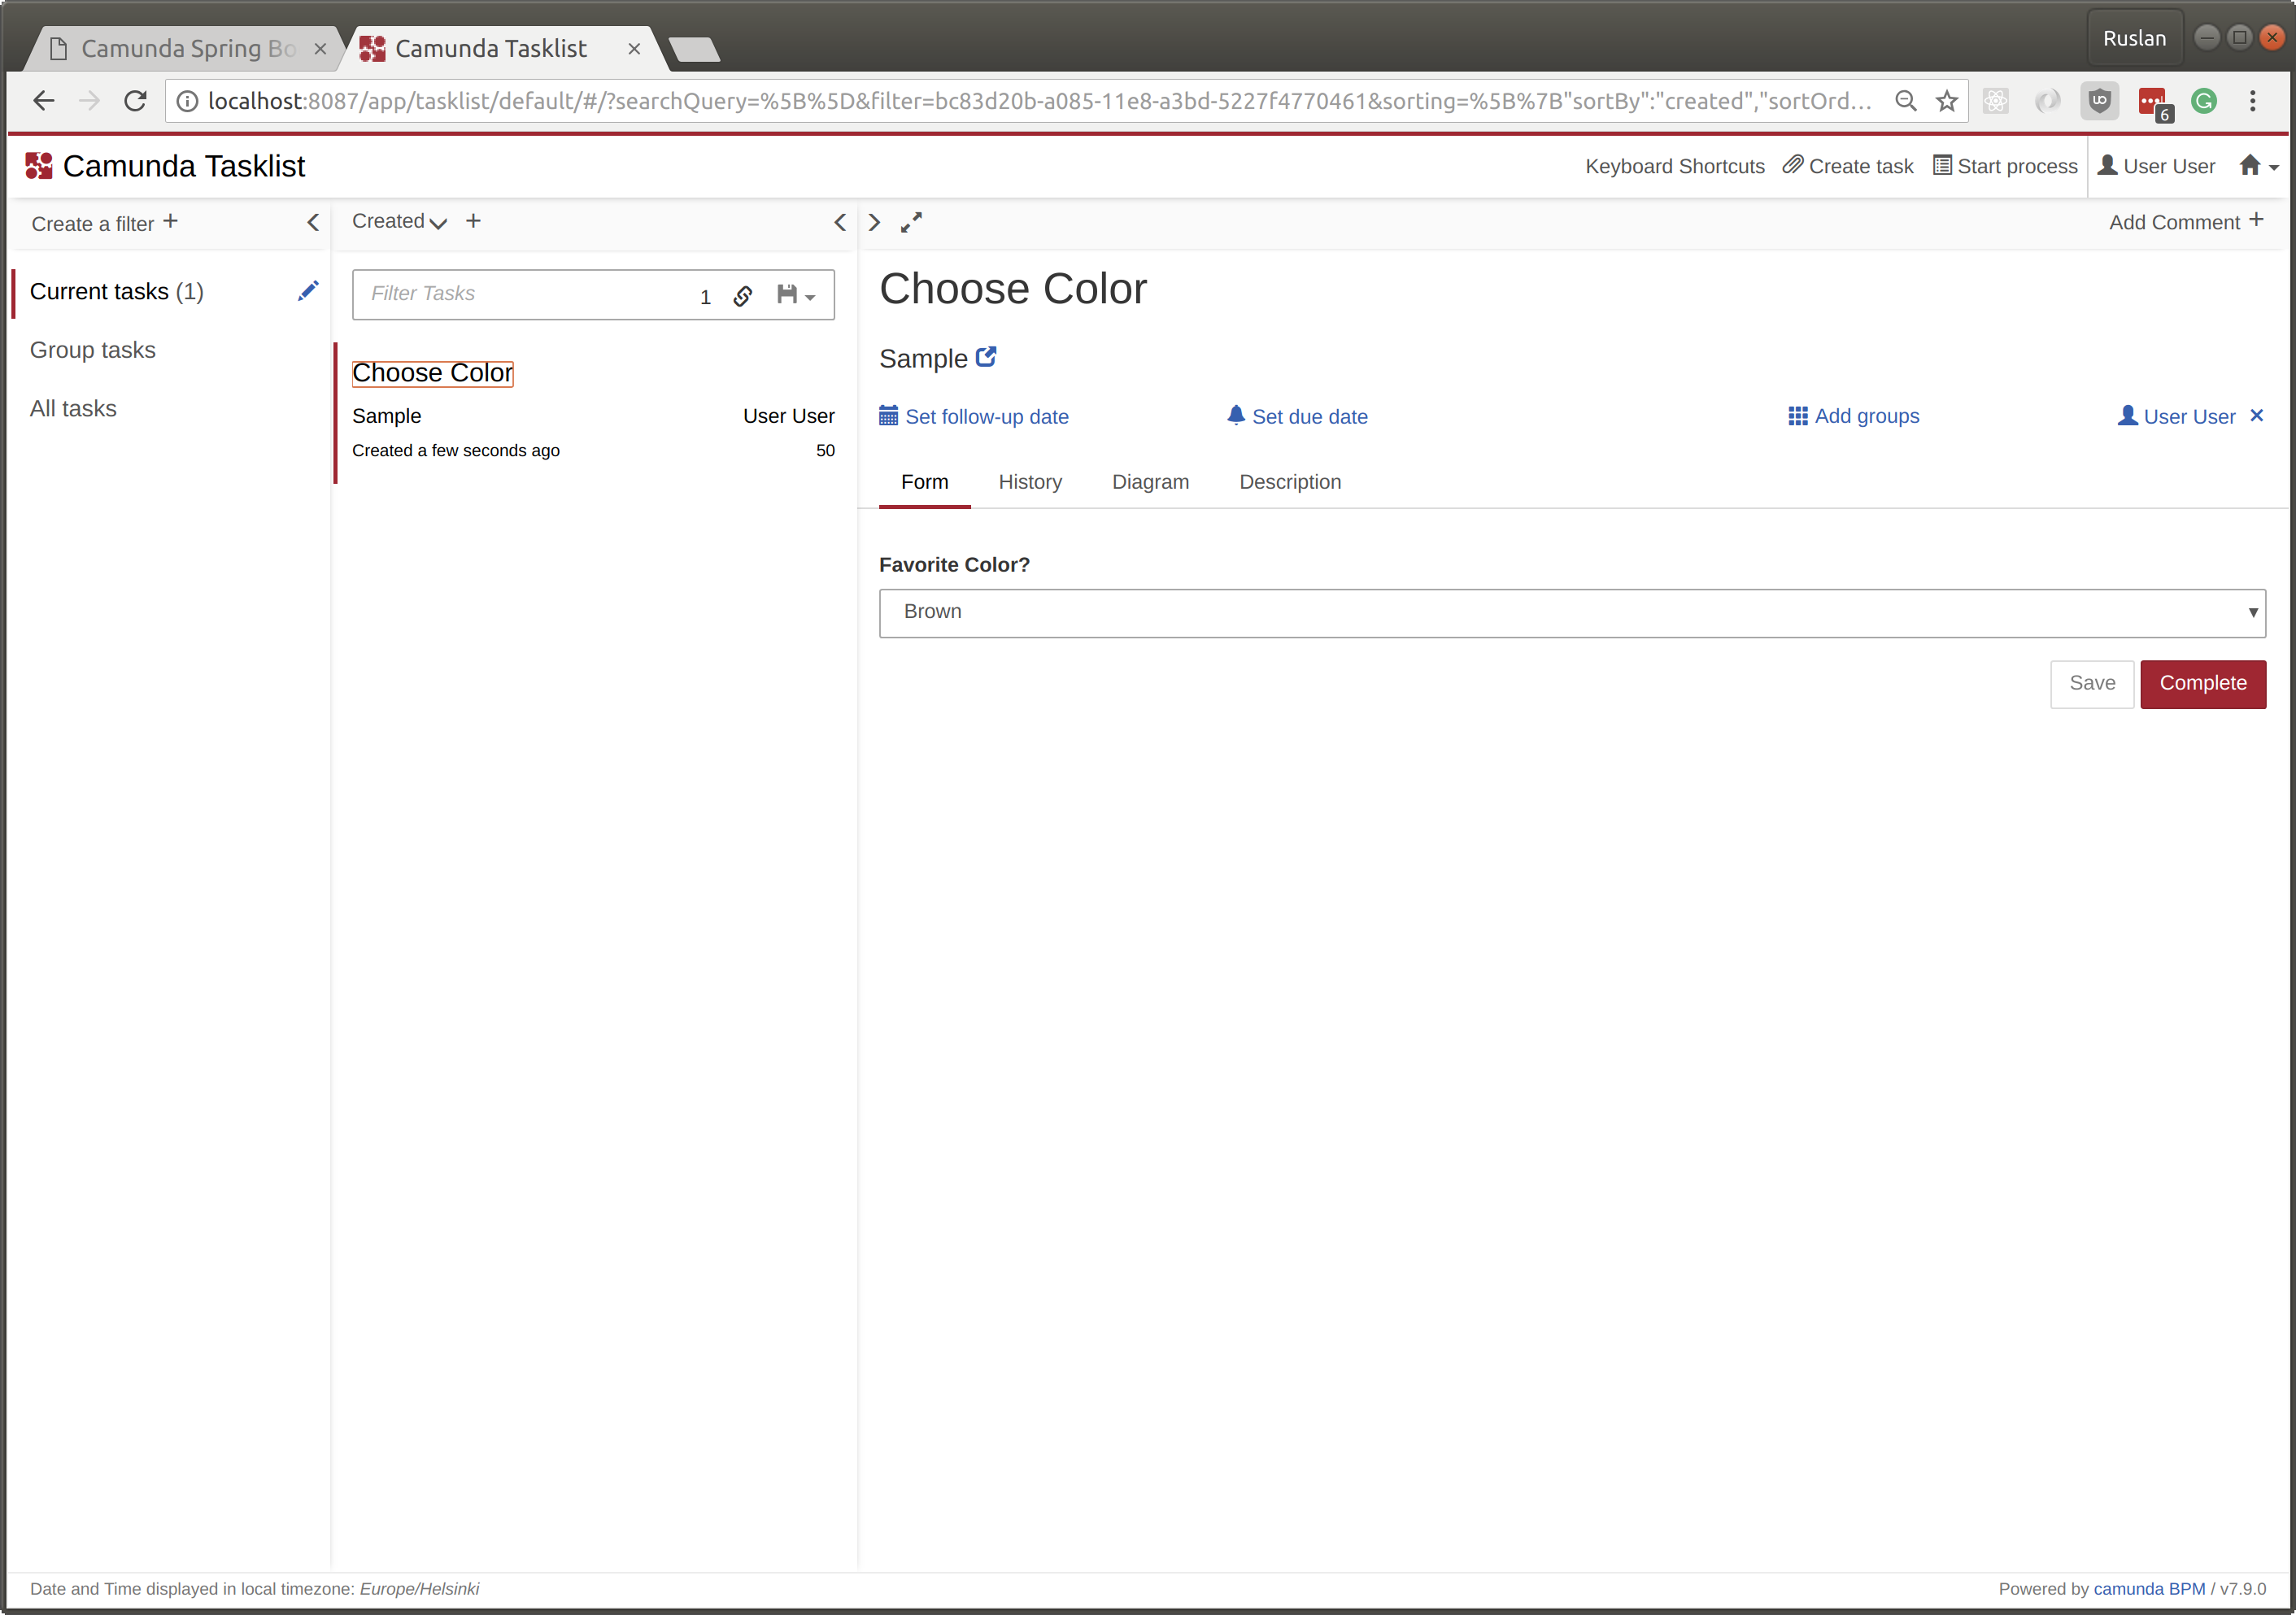This screenshot has height=1615, width=2296.
Task: Switch to the Diagram tab
Action: tap(1150, 482)
